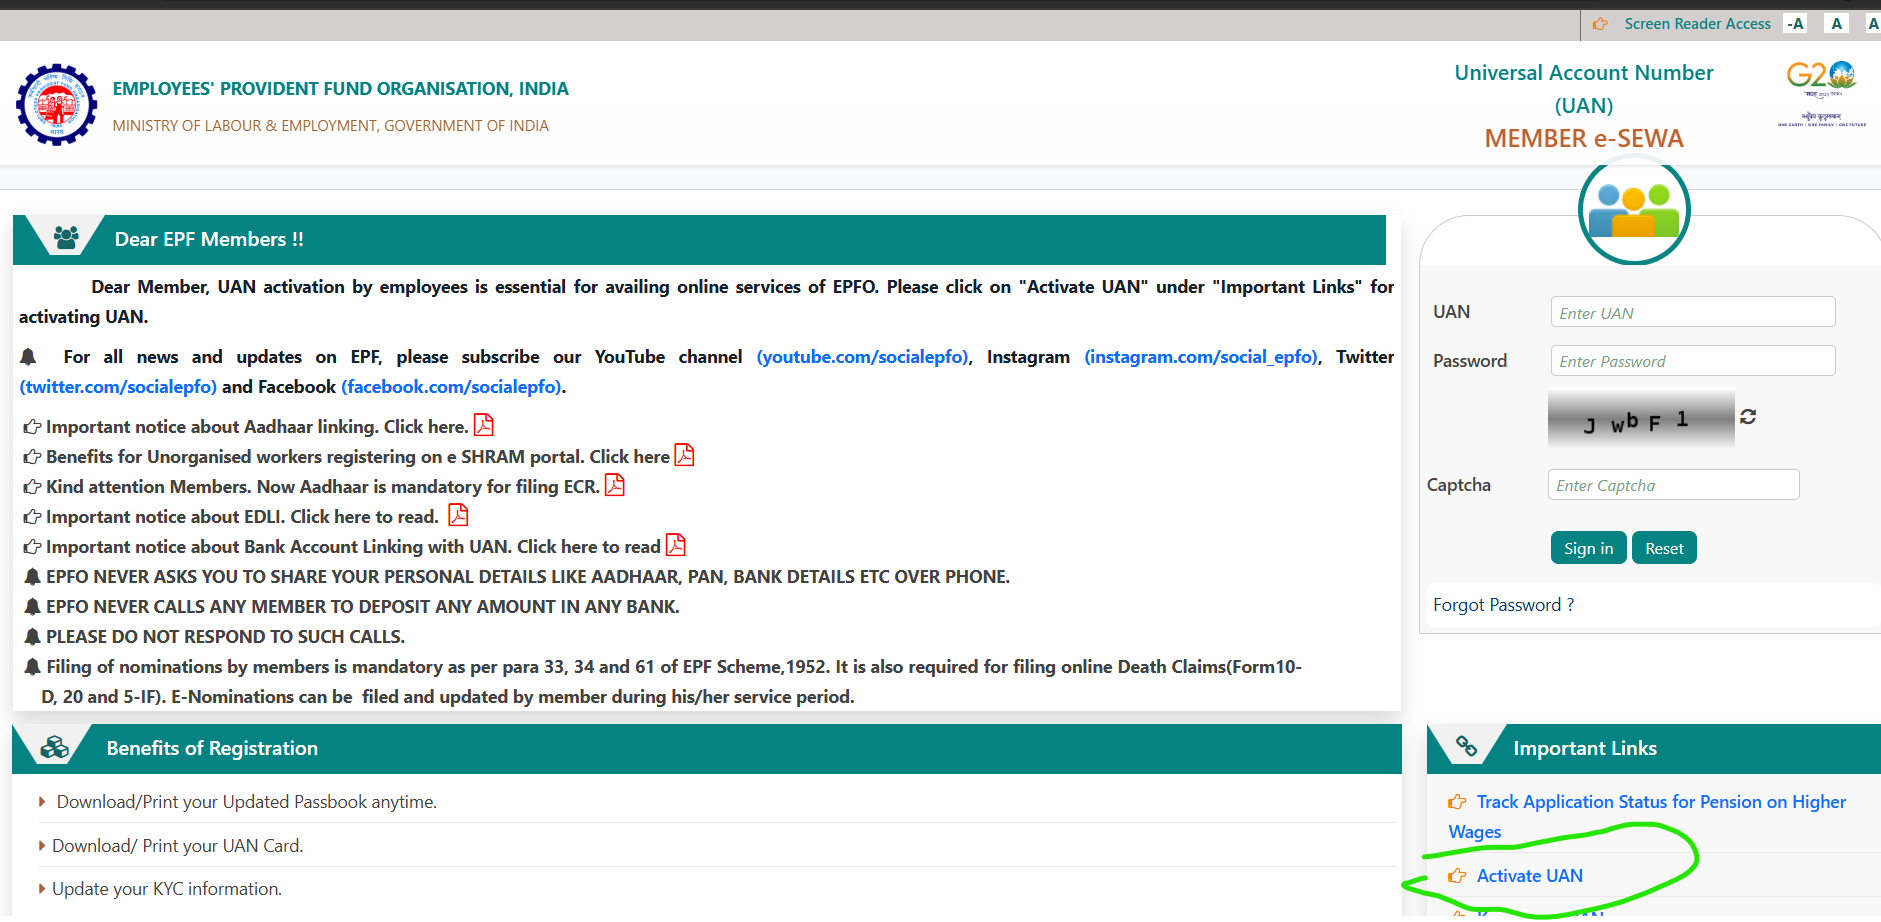Click the bell icon before news and updates
Screen dimensions: 1881x922
[x=28, y=357]
